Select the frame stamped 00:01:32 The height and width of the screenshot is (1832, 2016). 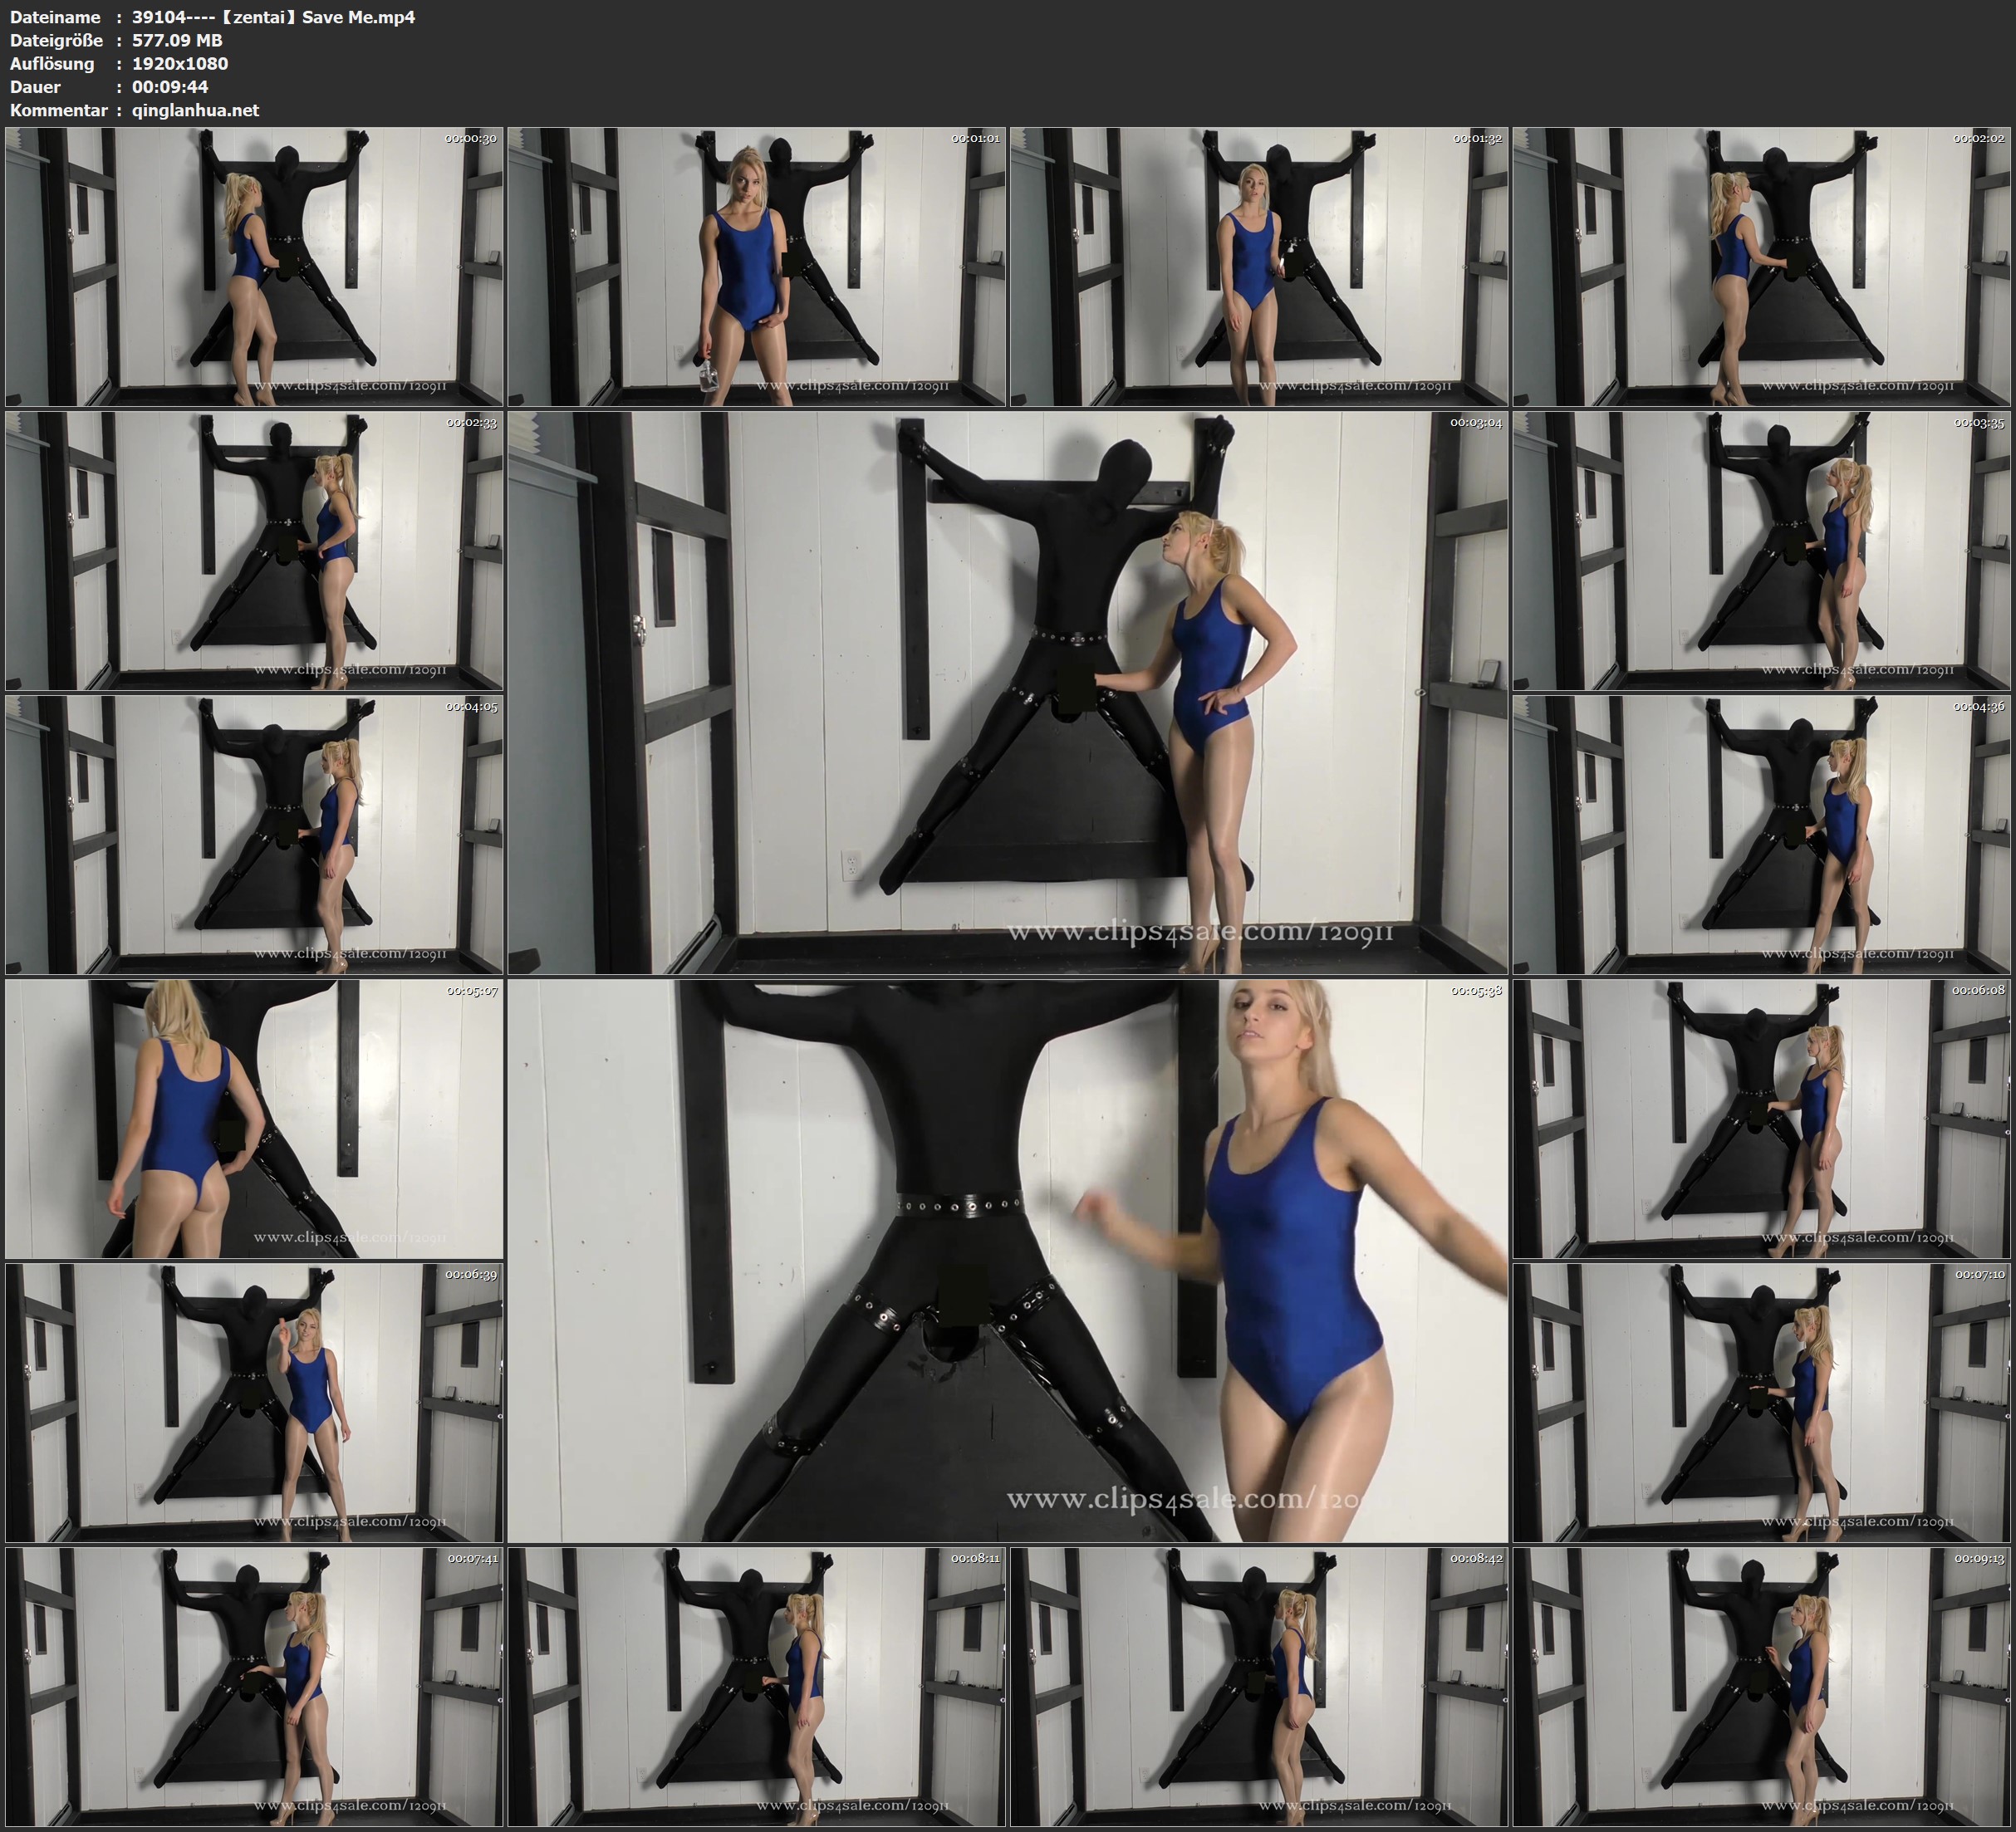coord(1259,266)
